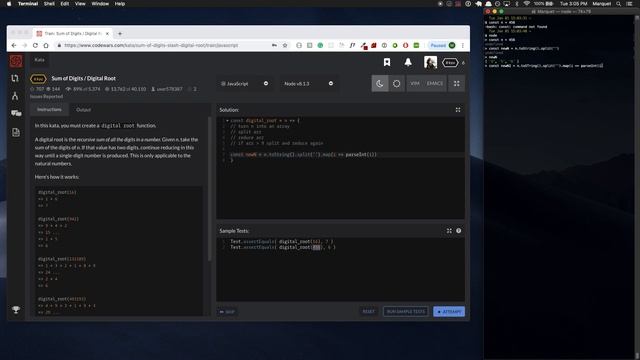This screenshot has width=640, height=360.
Task: Click the honor rank badge beside avatar
Action: tap(450, 63)
